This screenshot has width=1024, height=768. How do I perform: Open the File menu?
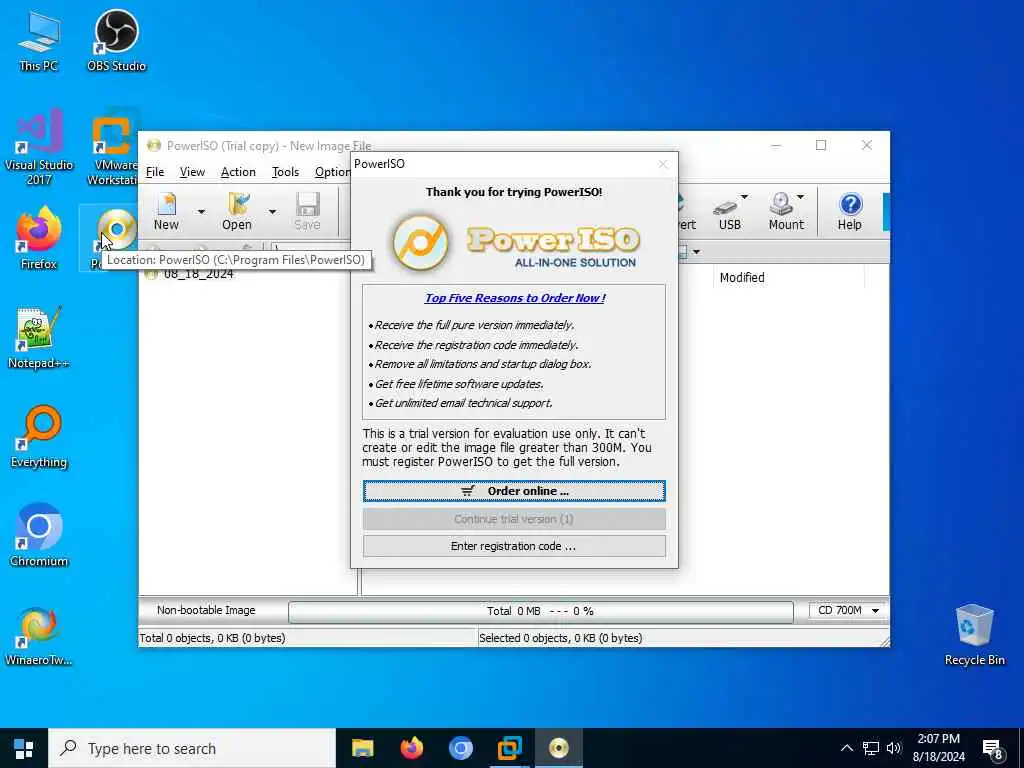[155, 172]
